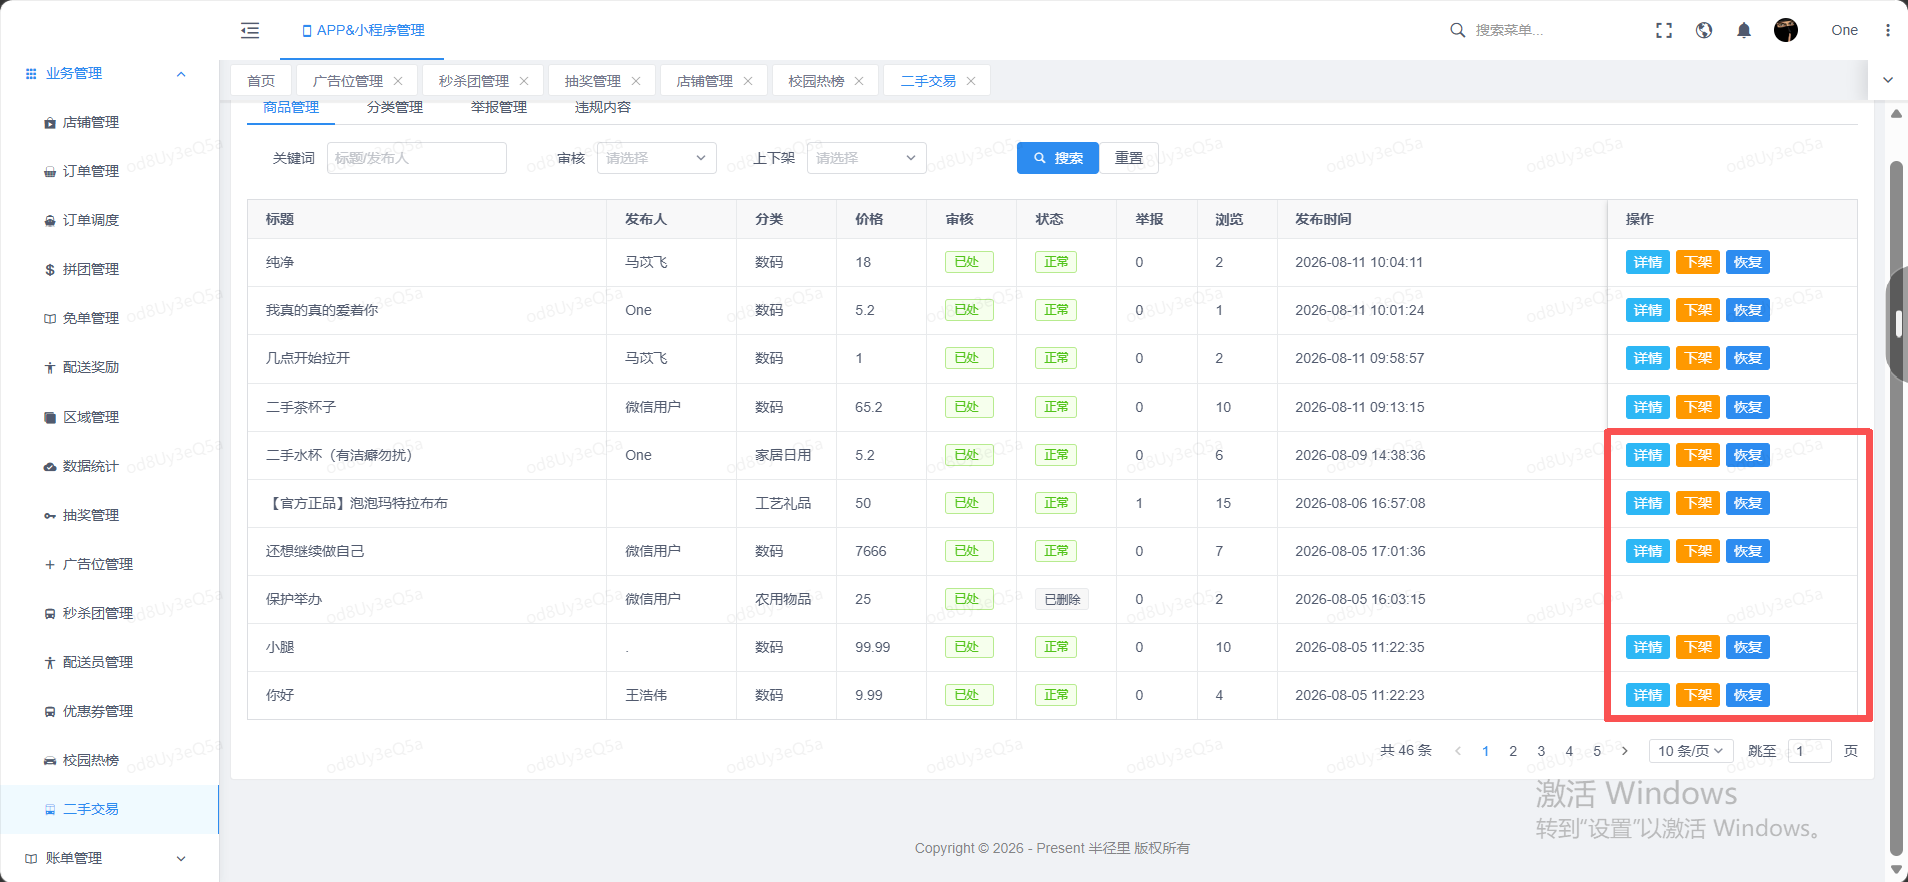The width and height of the screenshot is (1908, 882).
Task: Collapse the 业务管理 sidebar group
Action: point(181,74)
